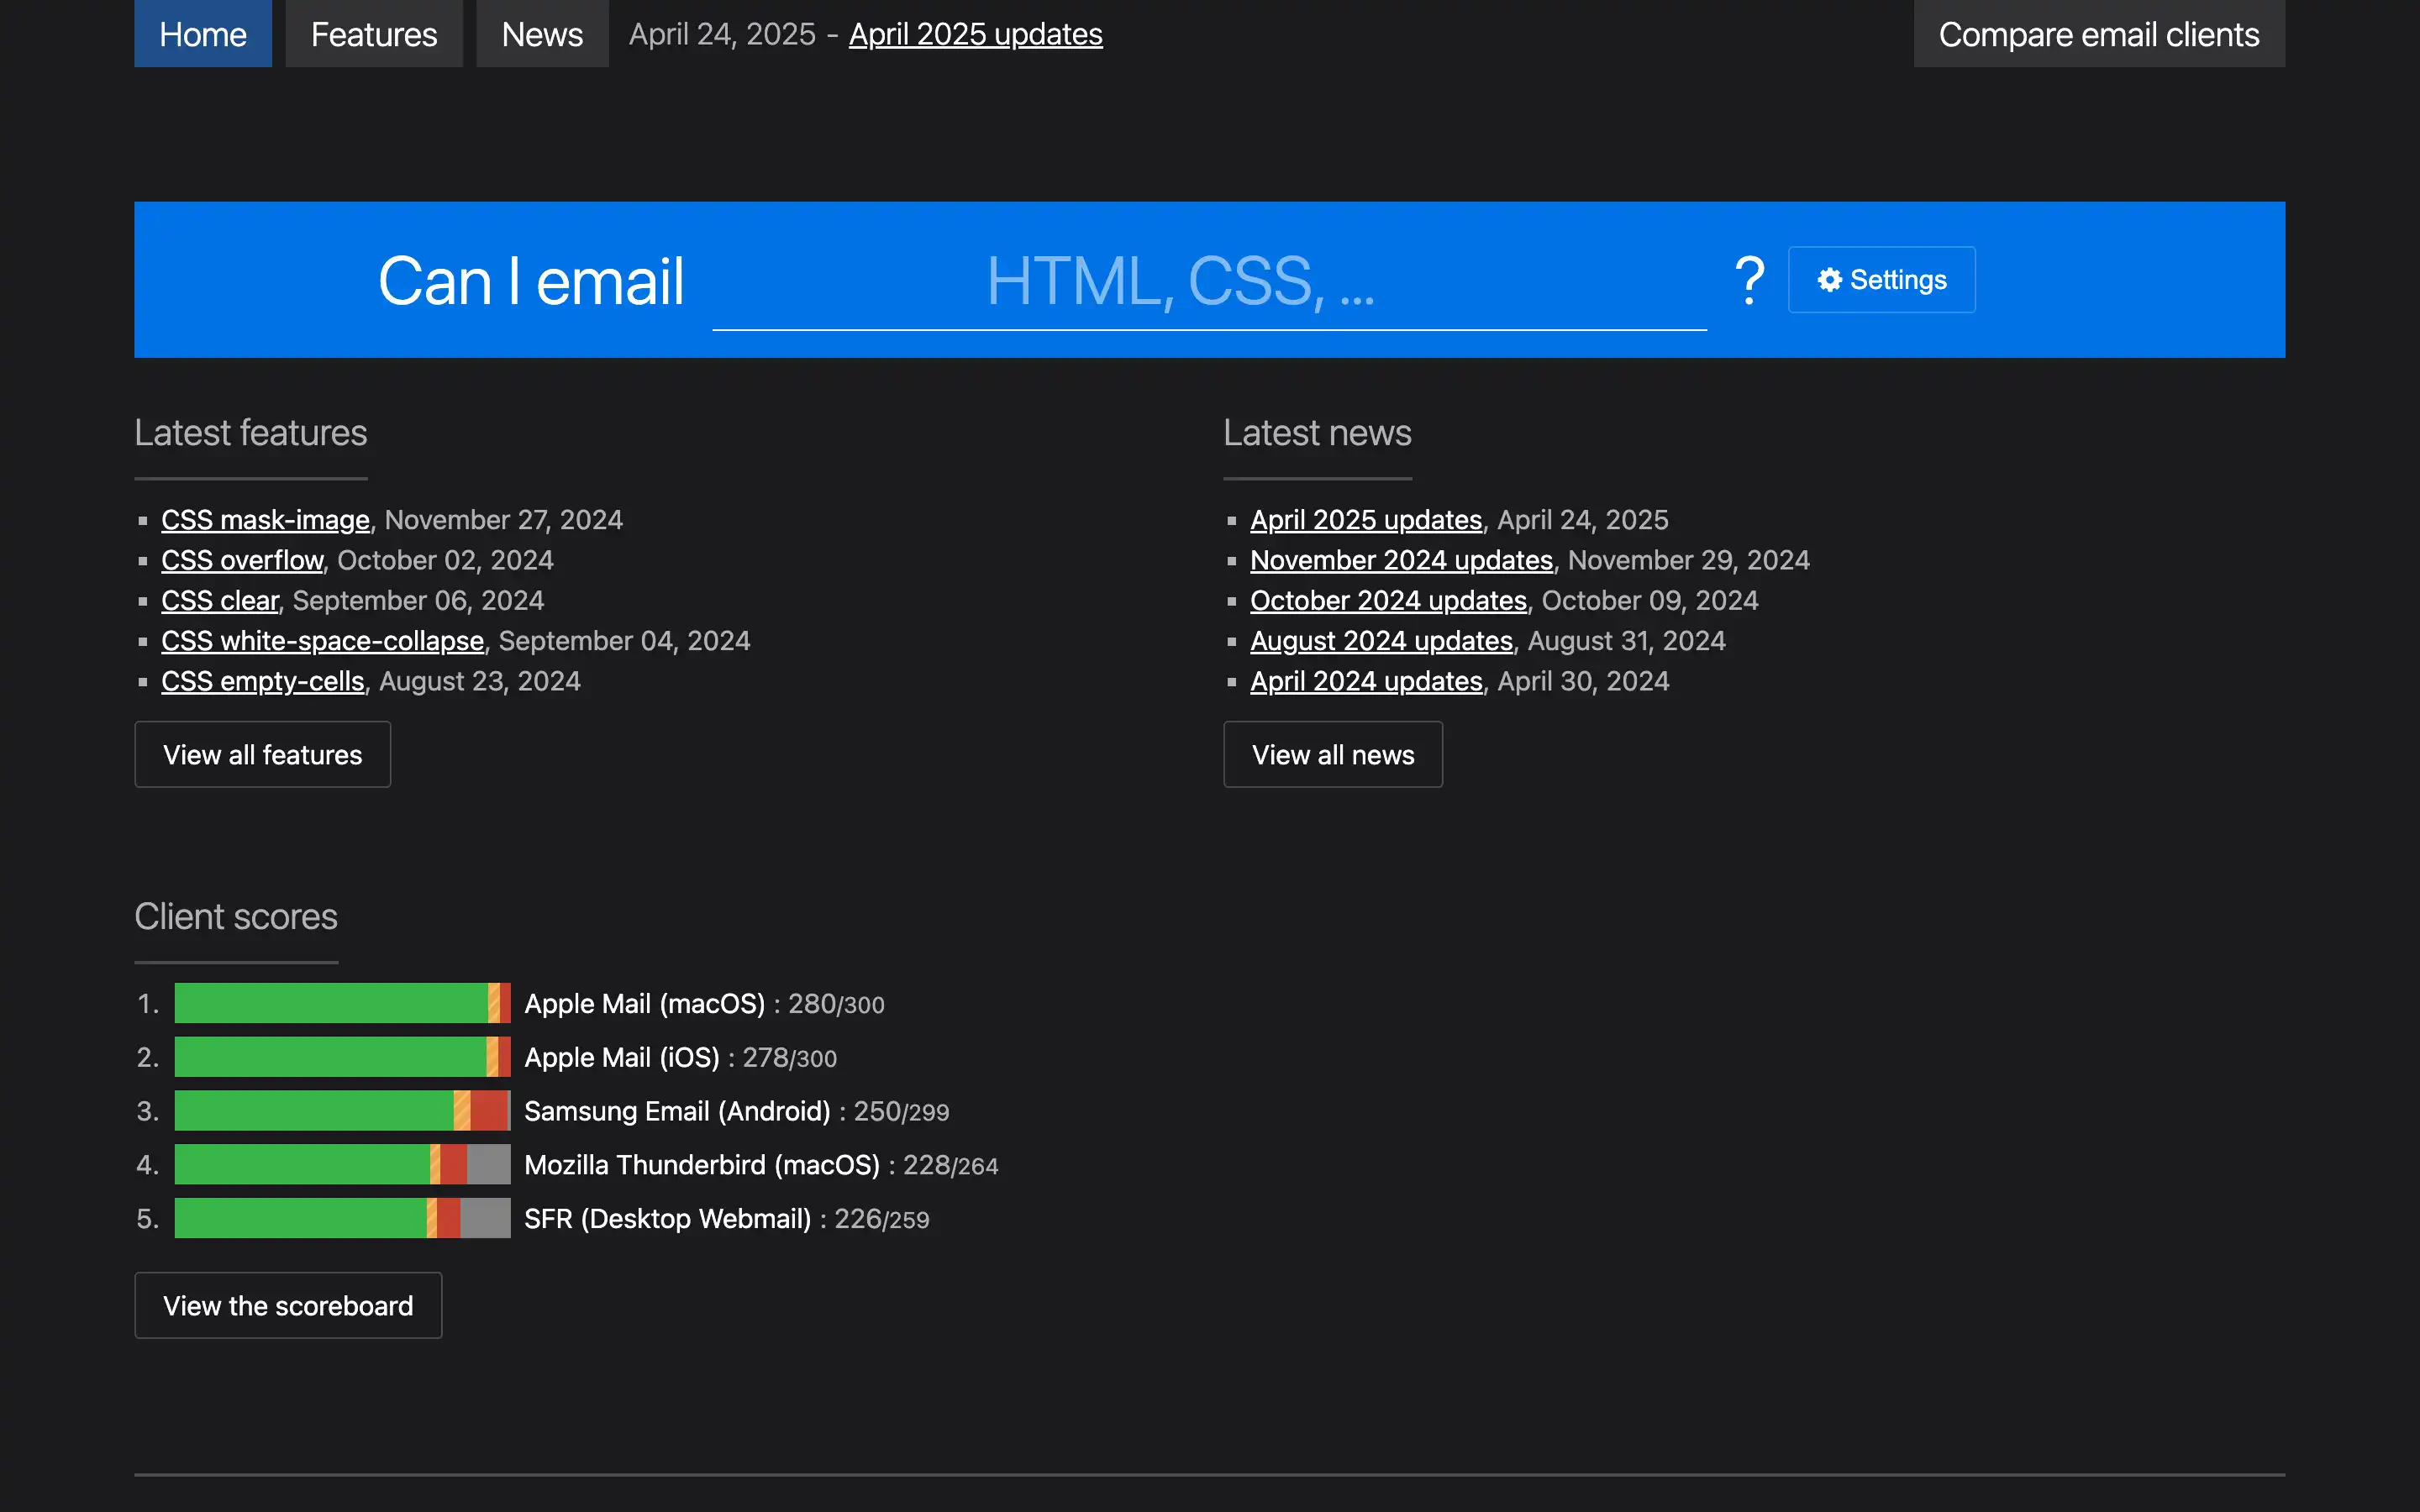2420x1512 pixels.
Task: Click the November 27, 2024 date
Action: [503, 520]
